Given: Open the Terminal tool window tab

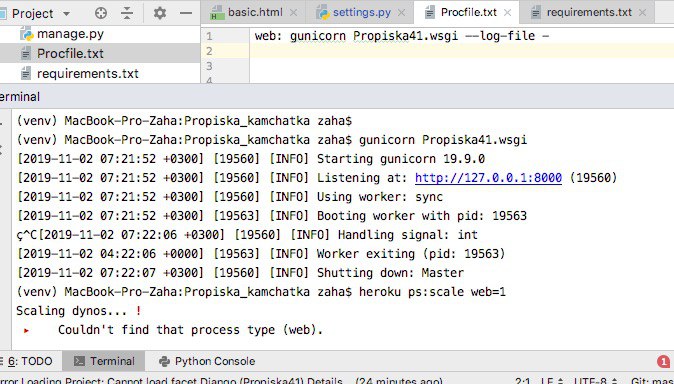Looking at the screenshot, I should (104, 361).
